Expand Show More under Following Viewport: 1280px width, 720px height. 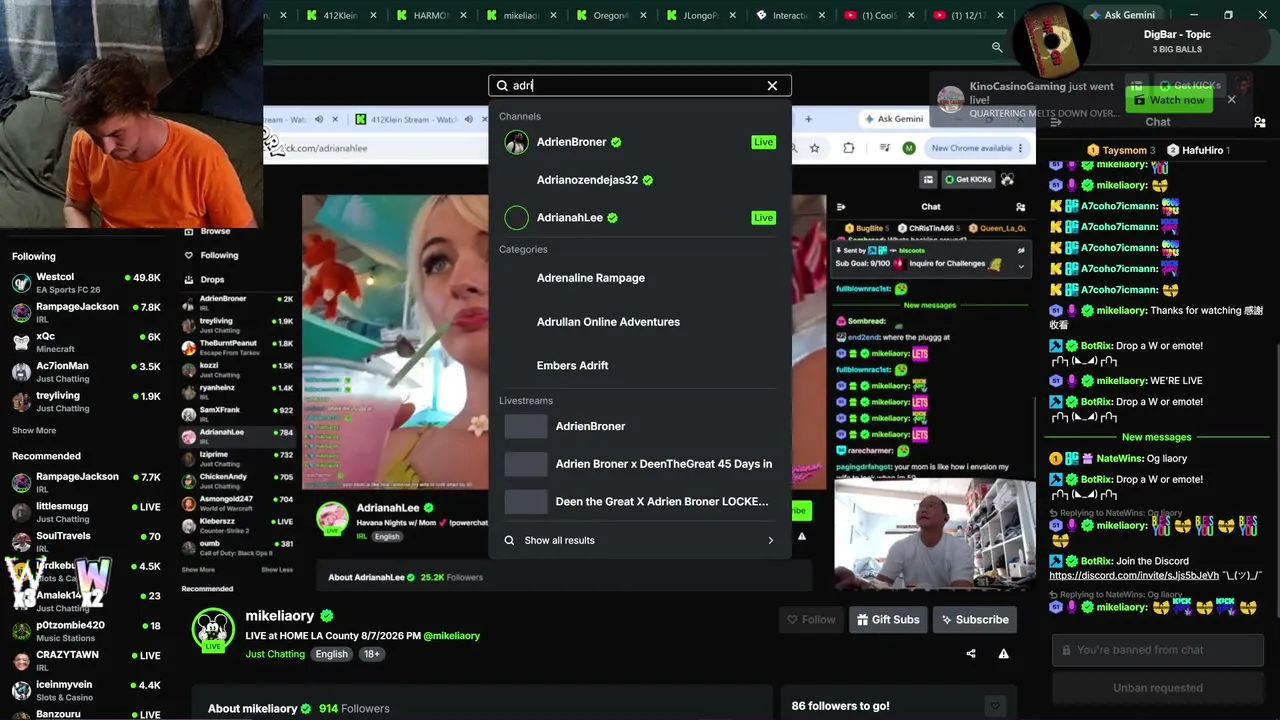34,431
